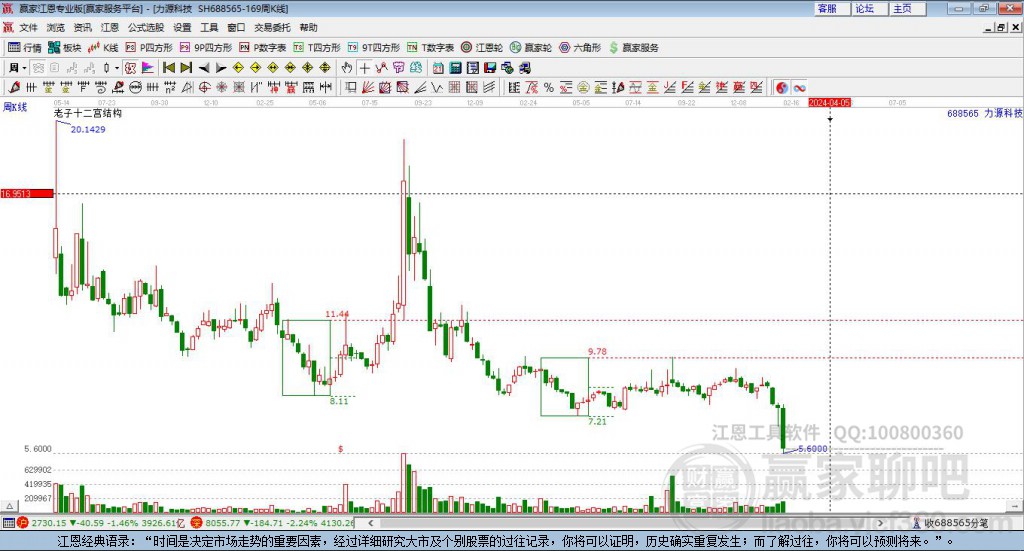Open the 江恩轮 Gann wheel
This screenshot has height=551, width=1024.
tap(482, 48)
